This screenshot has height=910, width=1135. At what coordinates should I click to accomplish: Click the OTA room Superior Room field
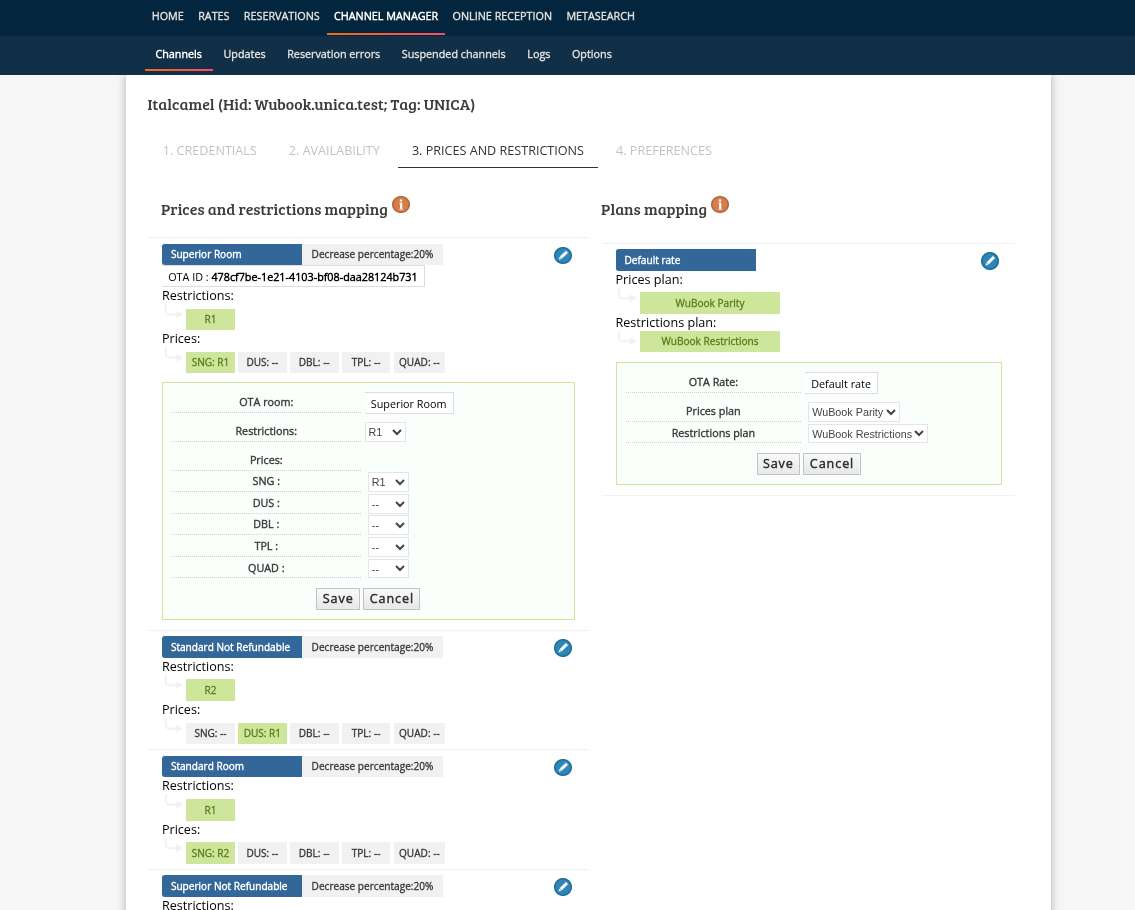408,404
